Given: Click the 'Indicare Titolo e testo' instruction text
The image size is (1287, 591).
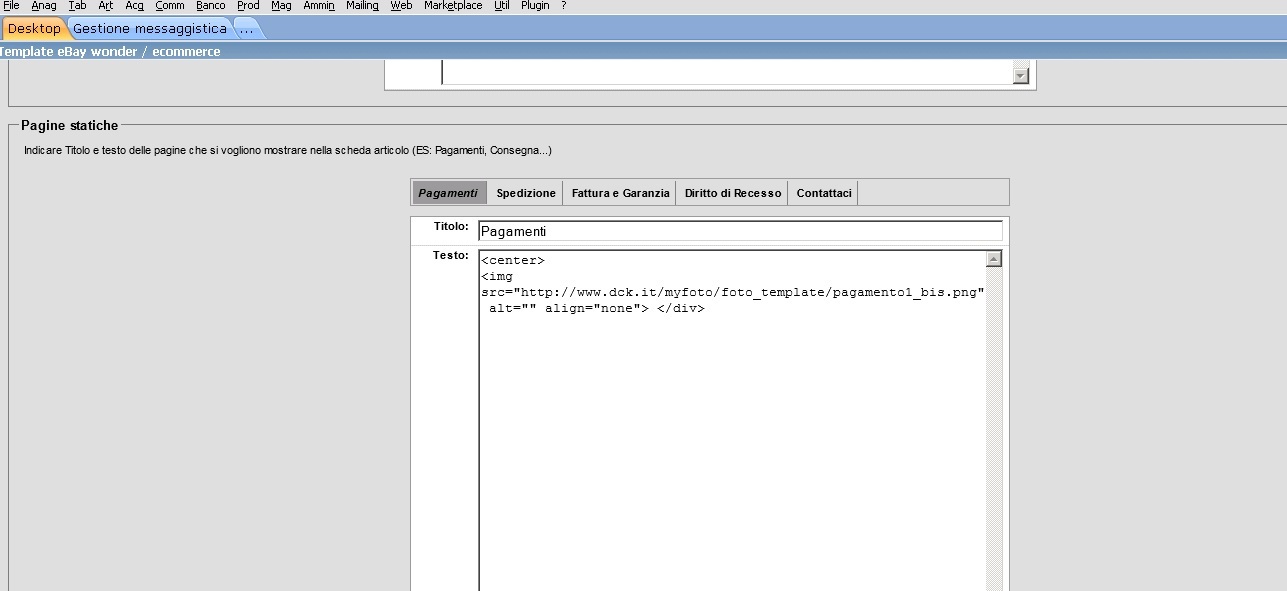Looking at the screenshot, I should coord(288,150).
